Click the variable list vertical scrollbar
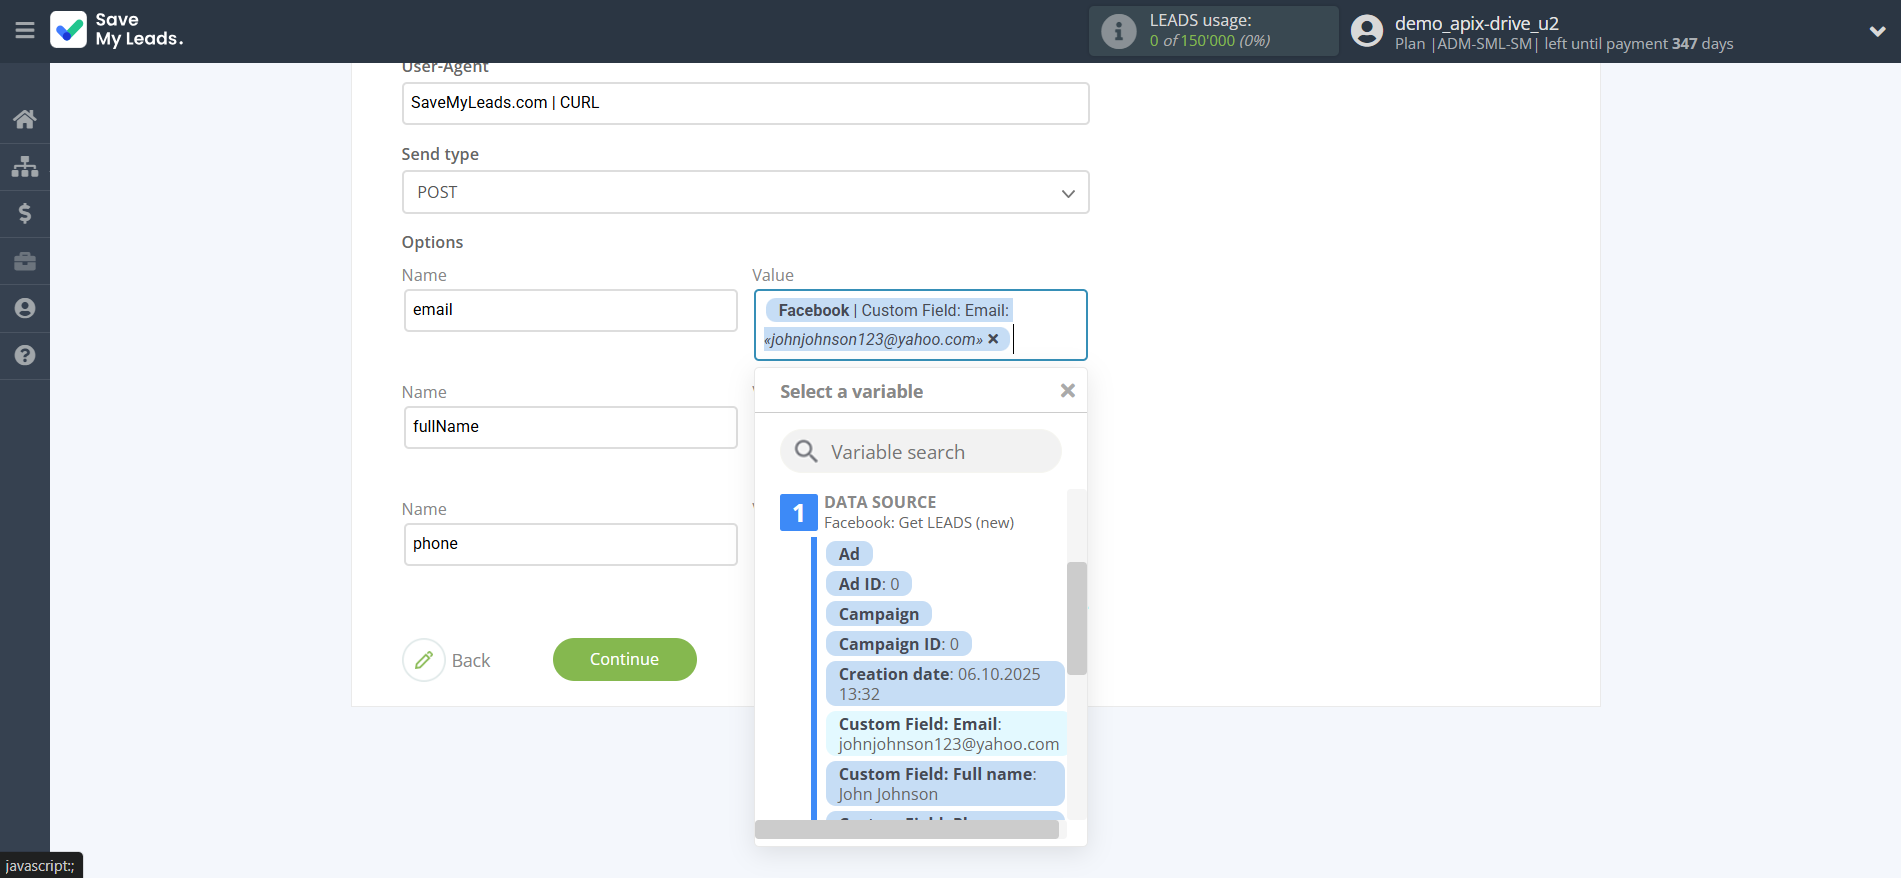 [1076, 618]
